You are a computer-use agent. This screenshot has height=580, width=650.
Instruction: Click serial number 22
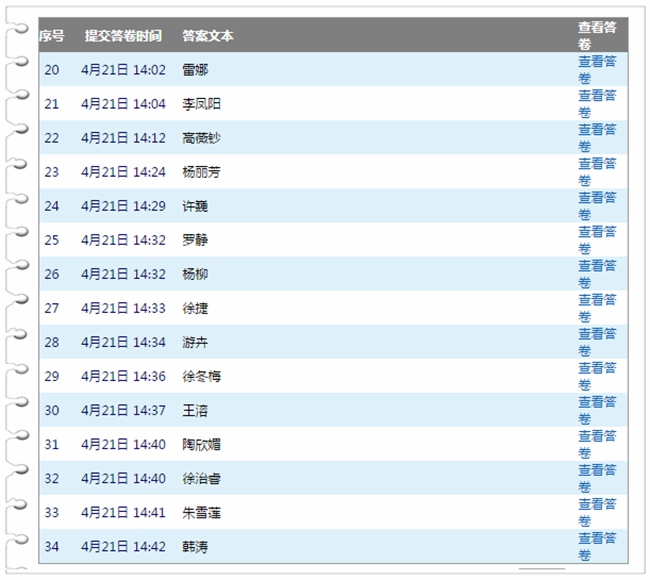(x=52, y=138)
